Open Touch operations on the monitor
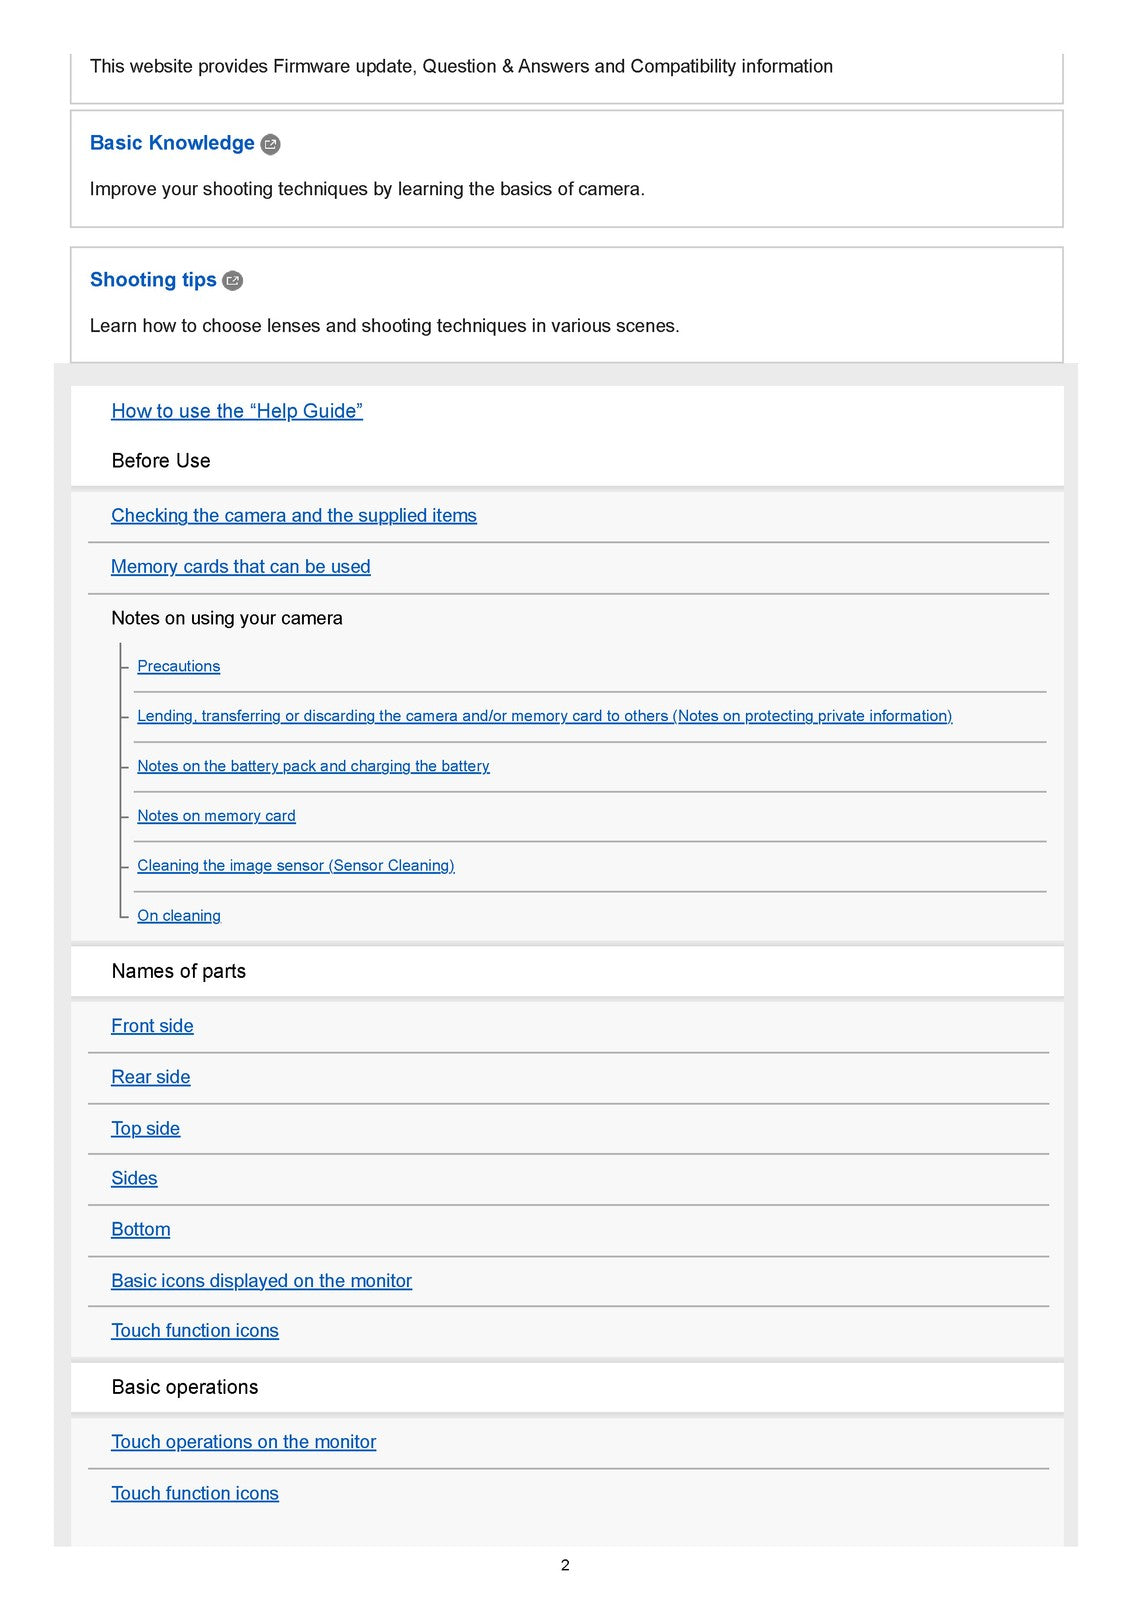 pyautogui.click(x=244, y=1442)
